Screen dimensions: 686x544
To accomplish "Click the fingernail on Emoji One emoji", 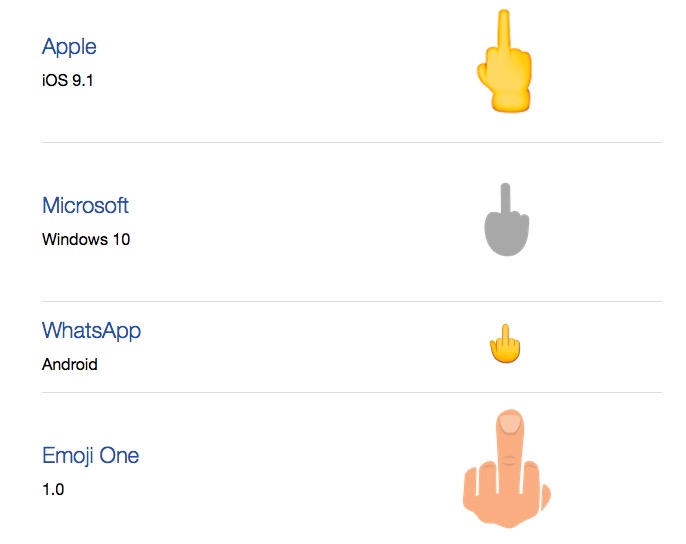I will tap(510, 423).
